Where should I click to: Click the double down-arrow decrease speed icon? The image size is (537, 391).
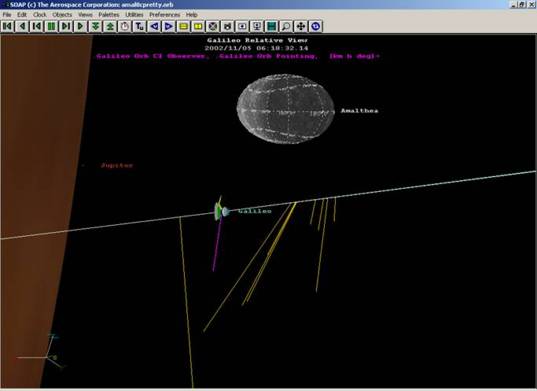[x=95, y=26]
